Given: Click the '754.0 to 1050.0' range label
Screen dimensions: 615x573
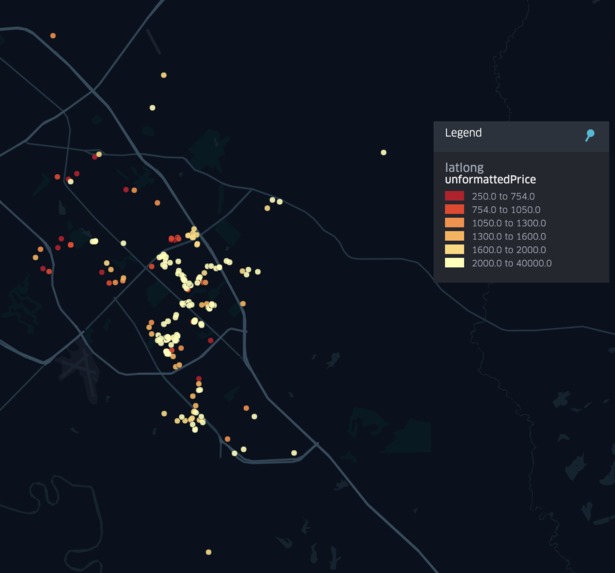Looking at the screenshot, I should pyautogui.click(x=506, y=210).
